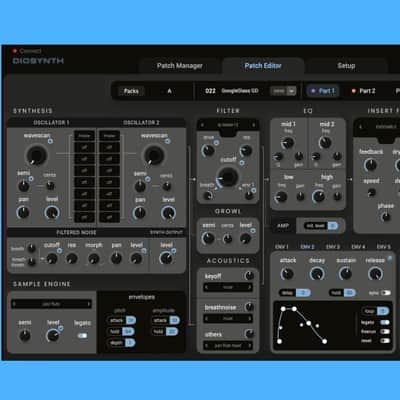This screenshot has height=400, width=400.
Task: Click Filter env 1 modulation icon
Action: 254,190
